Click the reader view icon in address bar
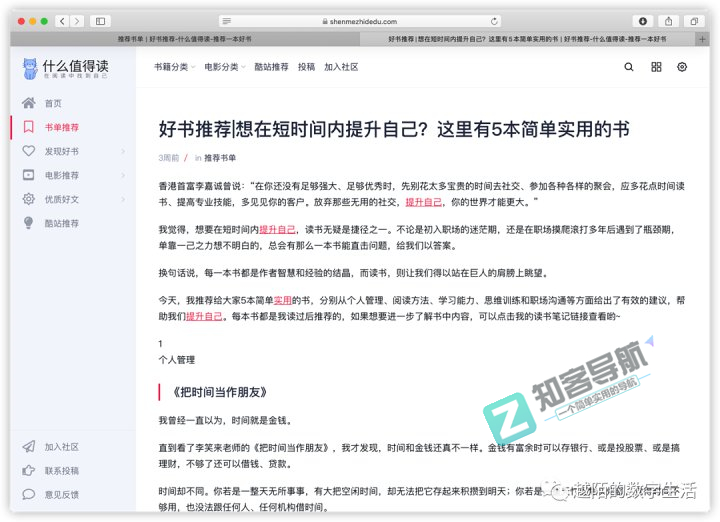Image resolution: width=720 pixels, height=522 pixels. (226, 21)
